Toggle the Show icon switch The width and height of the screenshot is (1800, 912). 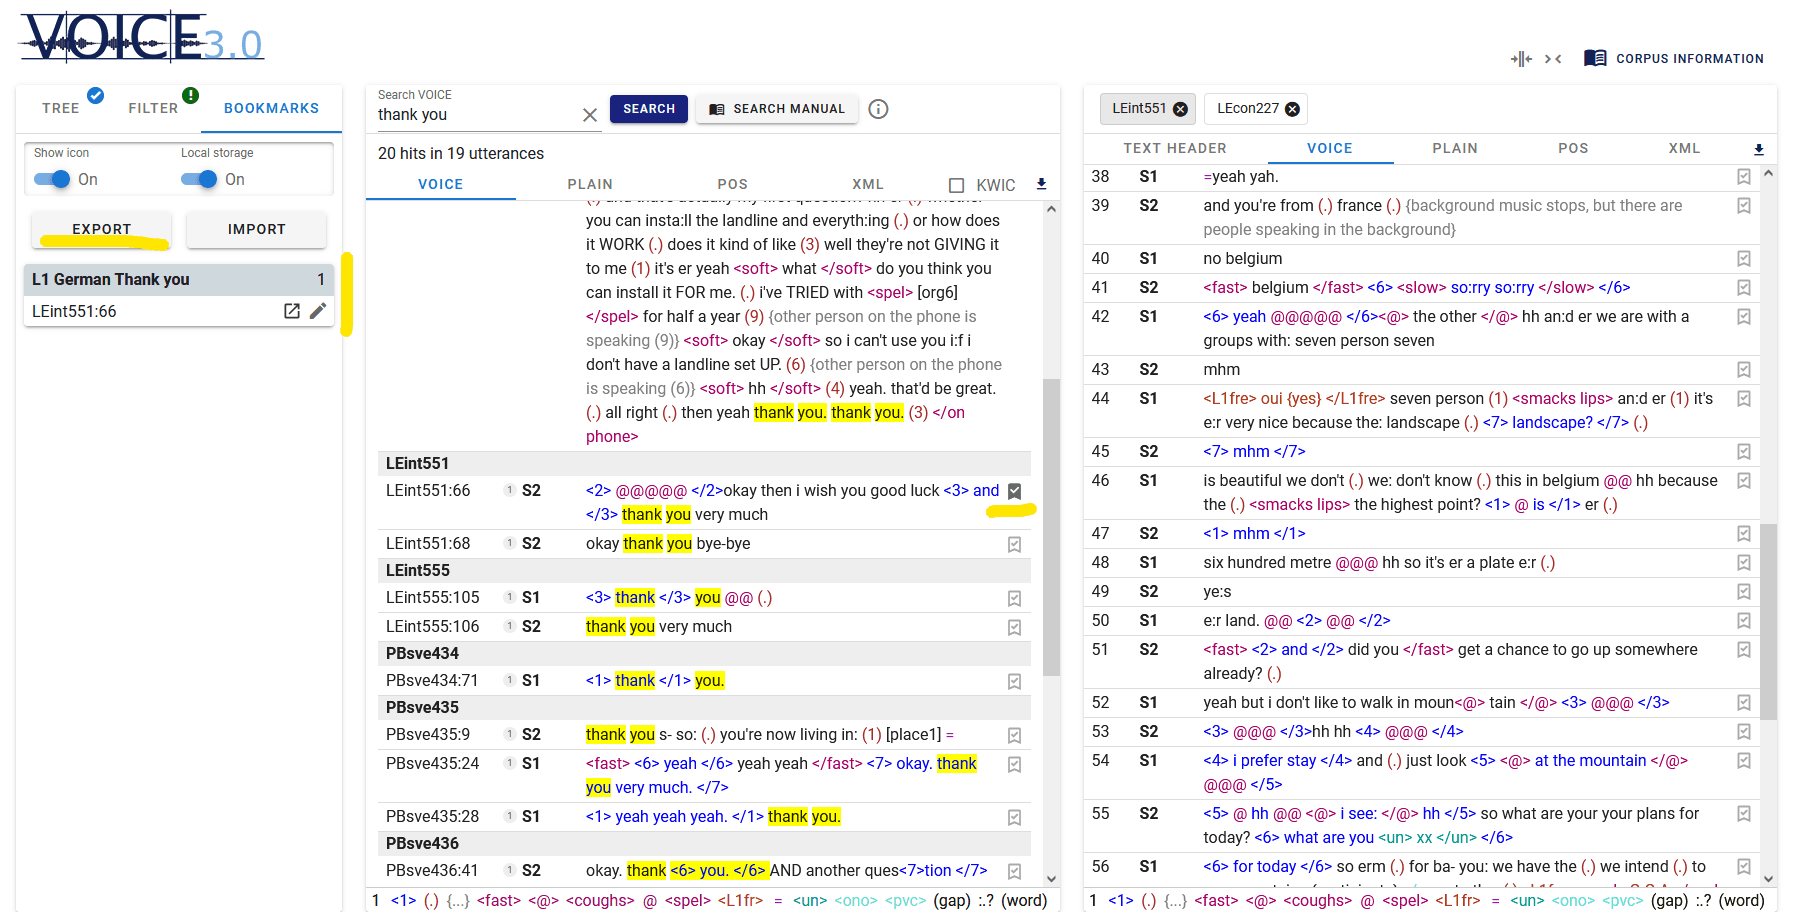click(x=52, y=179)
